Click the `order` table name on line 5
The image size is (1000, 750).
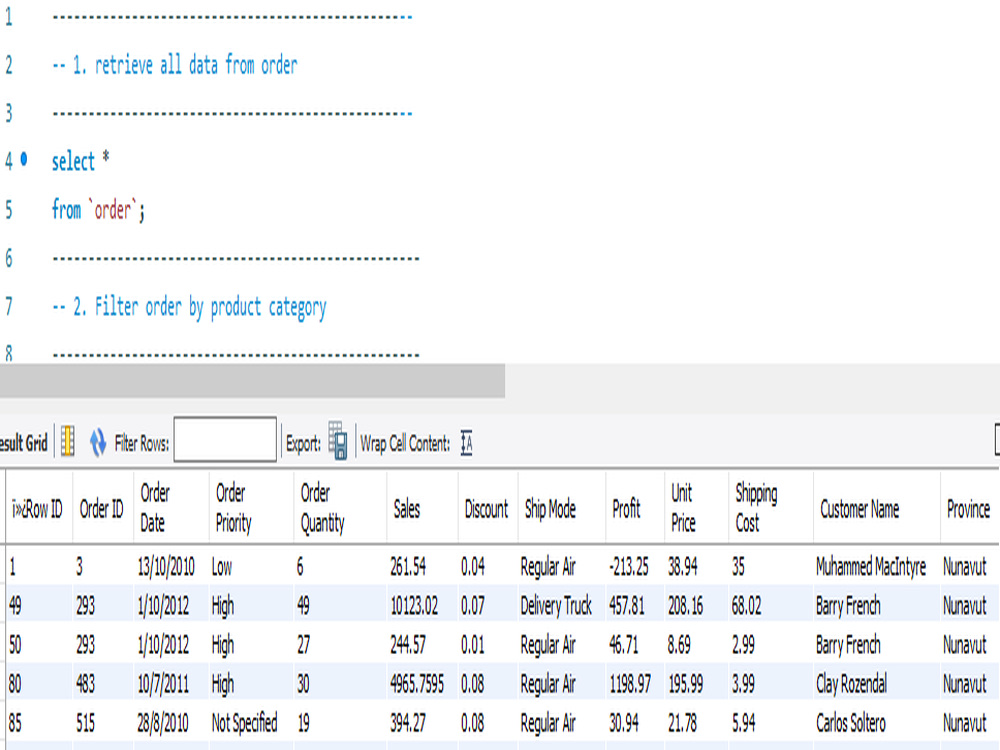point(113,209)
